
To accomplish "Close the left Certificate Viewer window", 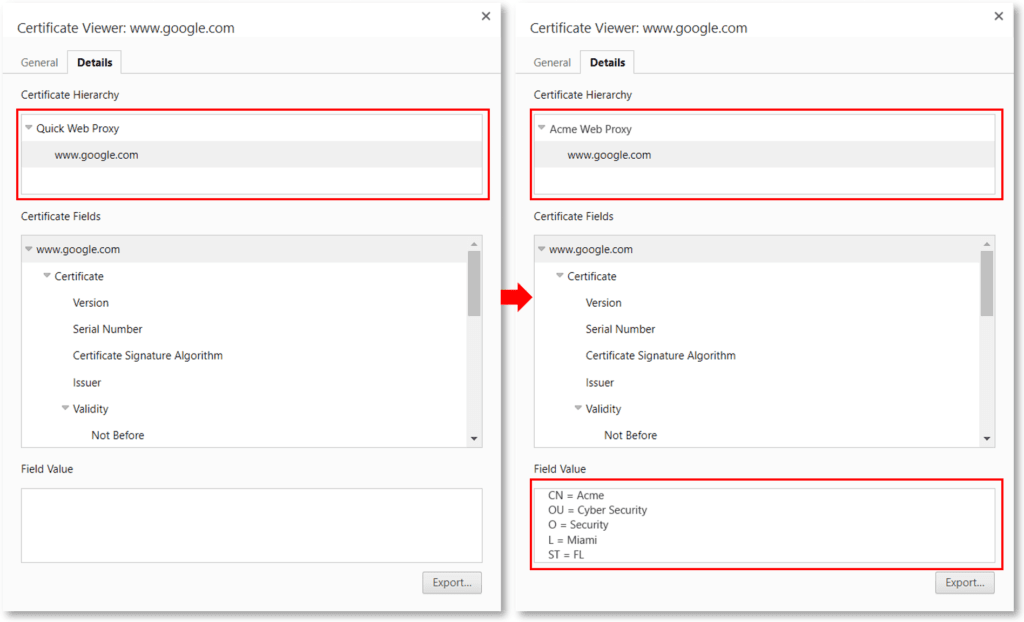I will tap(486, 16).
